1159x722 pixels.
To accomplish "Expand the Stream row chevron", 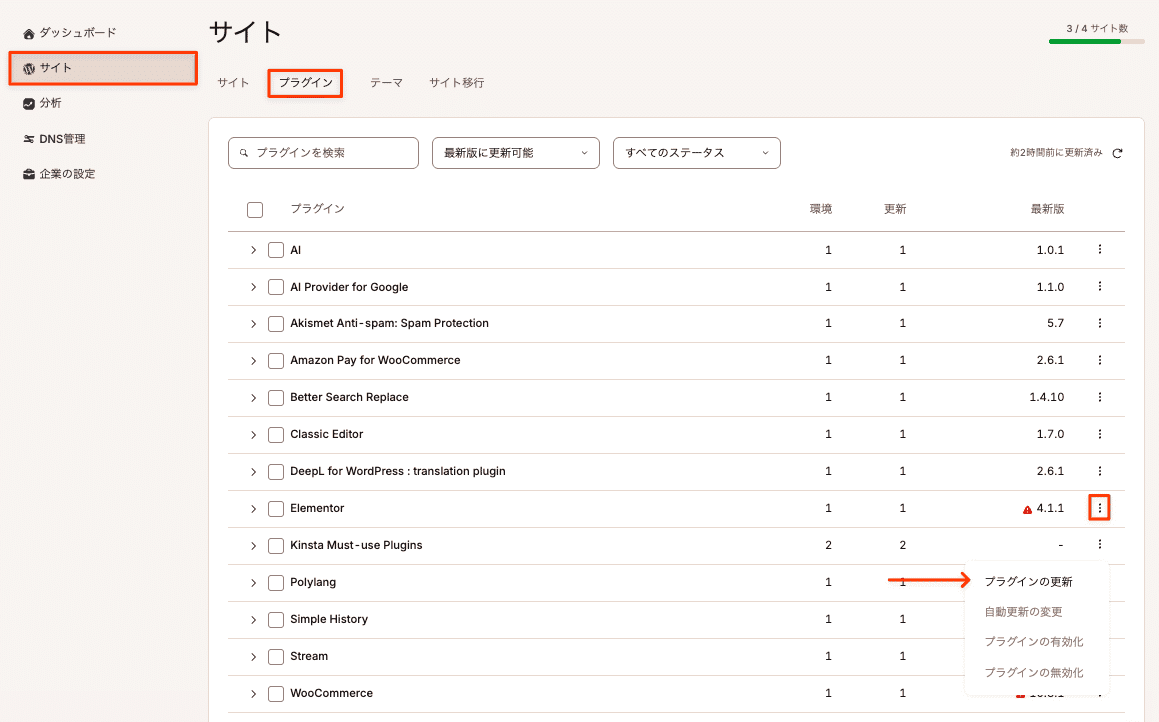I will [254, 657].
